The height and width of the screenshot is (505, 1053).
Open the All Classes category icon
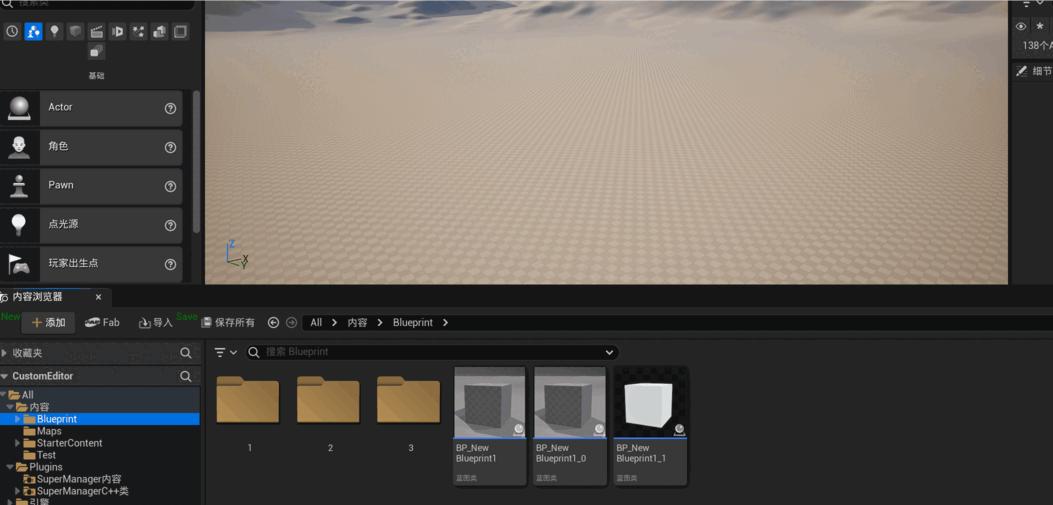coord(97,51)
